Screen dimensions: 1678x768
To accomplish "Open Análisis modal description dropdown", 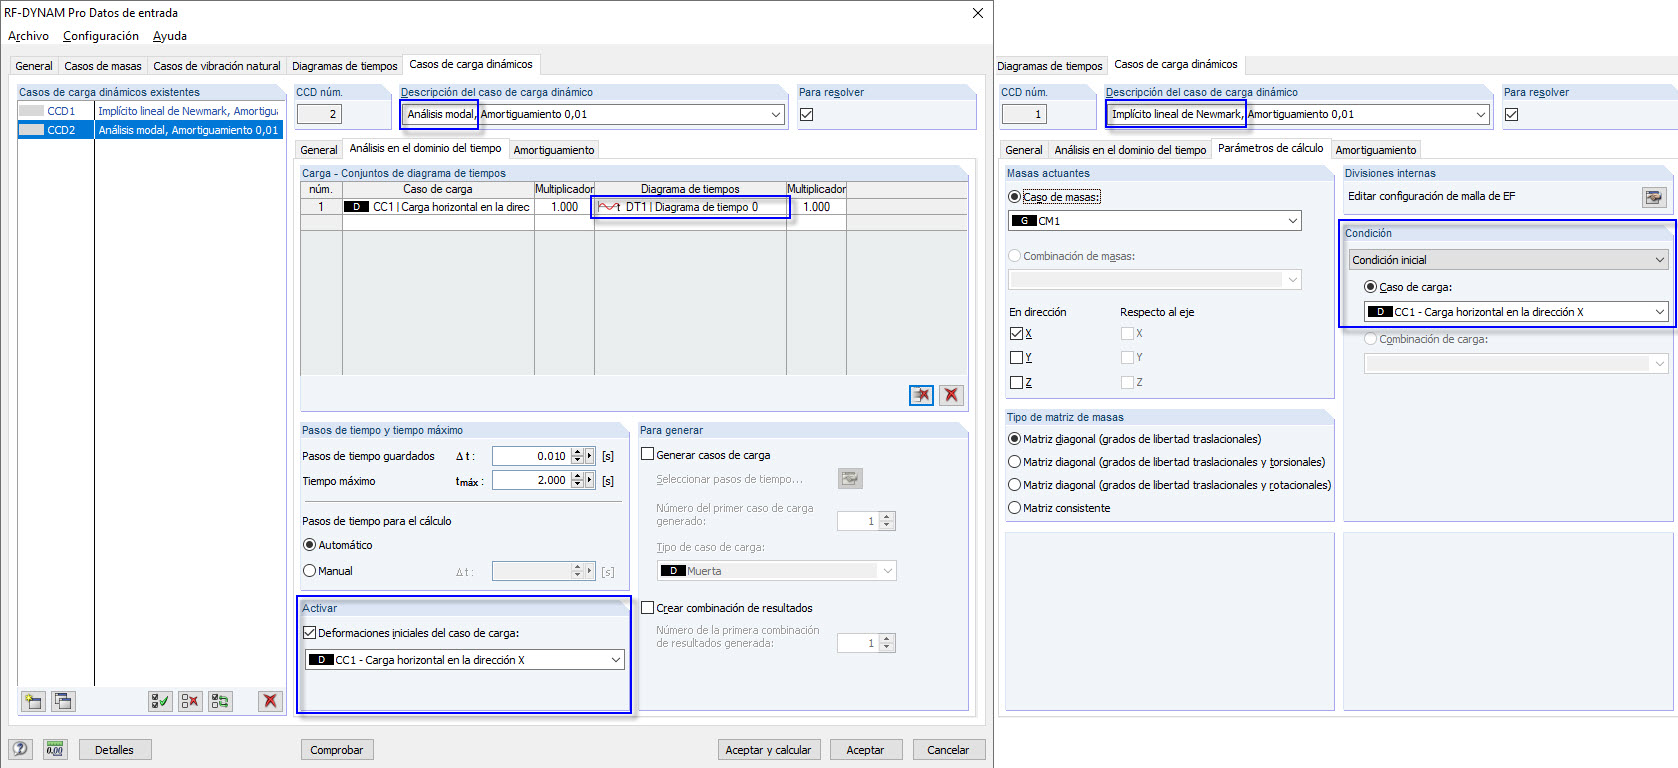I will pos(776,115).
